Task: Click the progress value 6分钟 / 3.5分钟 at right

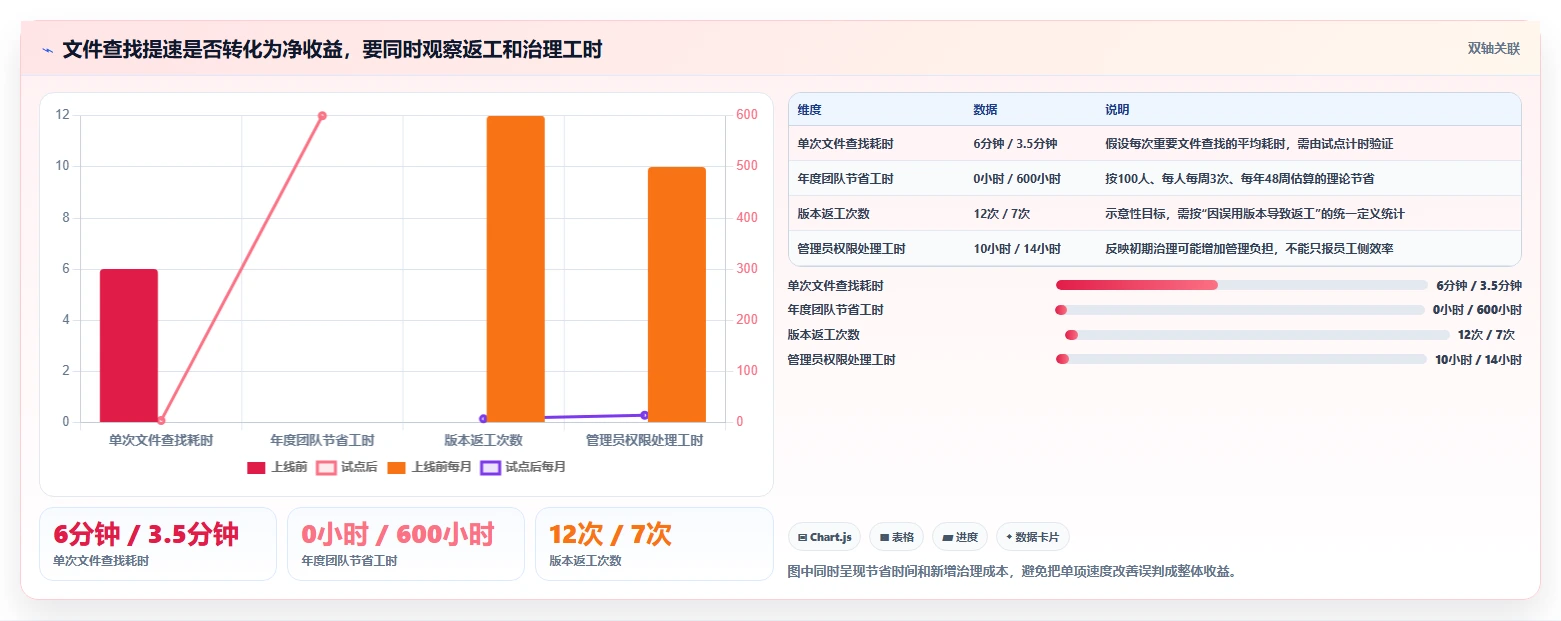Action: pos(1479,286)
